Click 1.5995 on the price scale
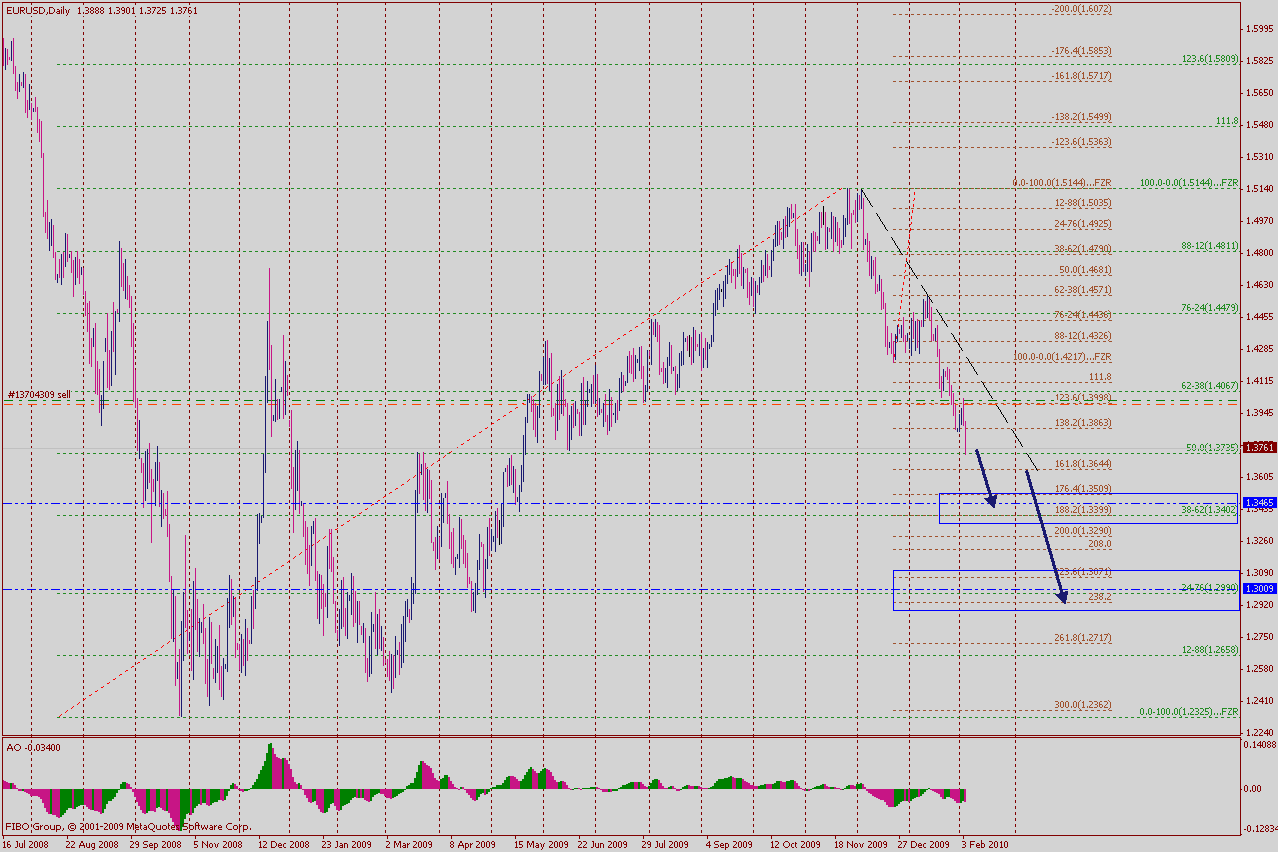Viewport: 1278px width, 852px height. (x=1258, y=29)
